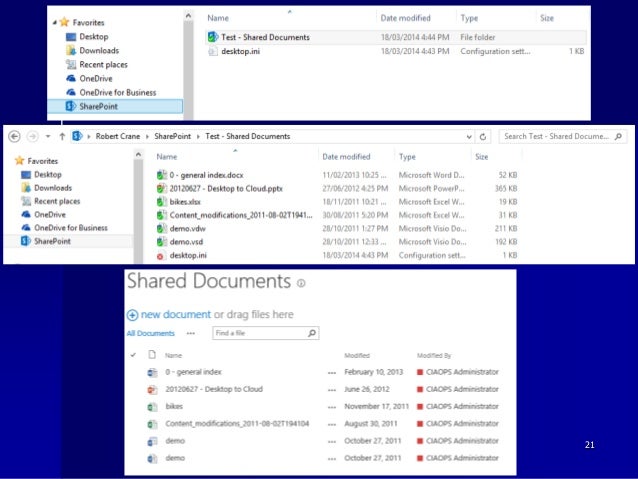Sort SharePoint list by Modified
Image resolution: width=638 pixels, height=479 pixels.
click(x=357, y=355)
